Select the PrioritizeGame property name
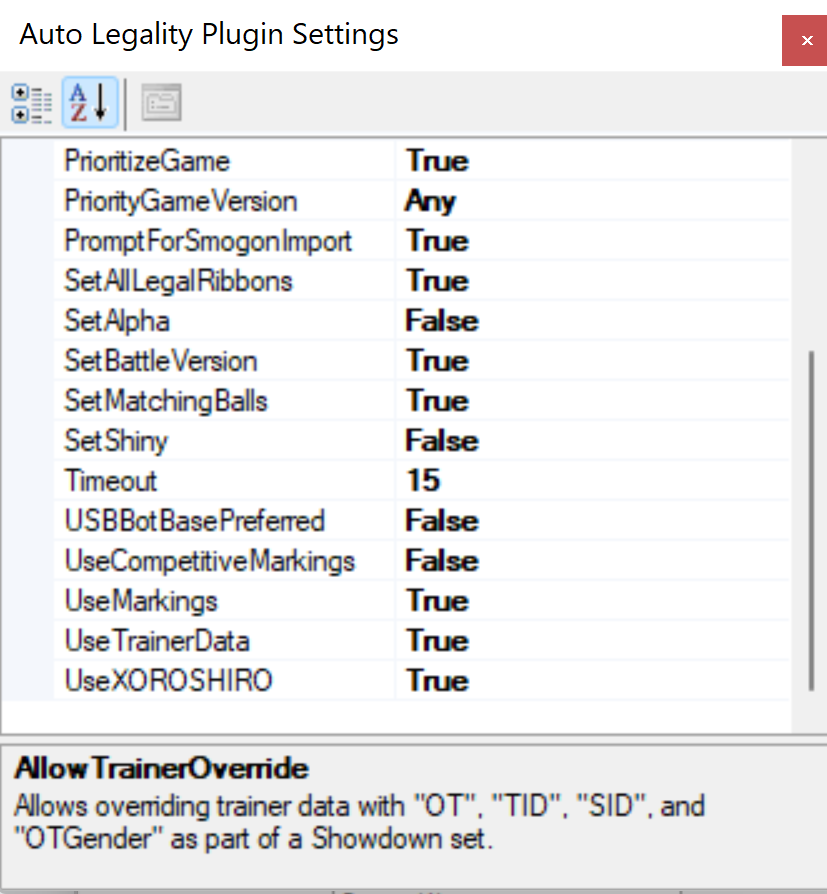The width and height of the screenshot is (827, 894). coord(147,161)
